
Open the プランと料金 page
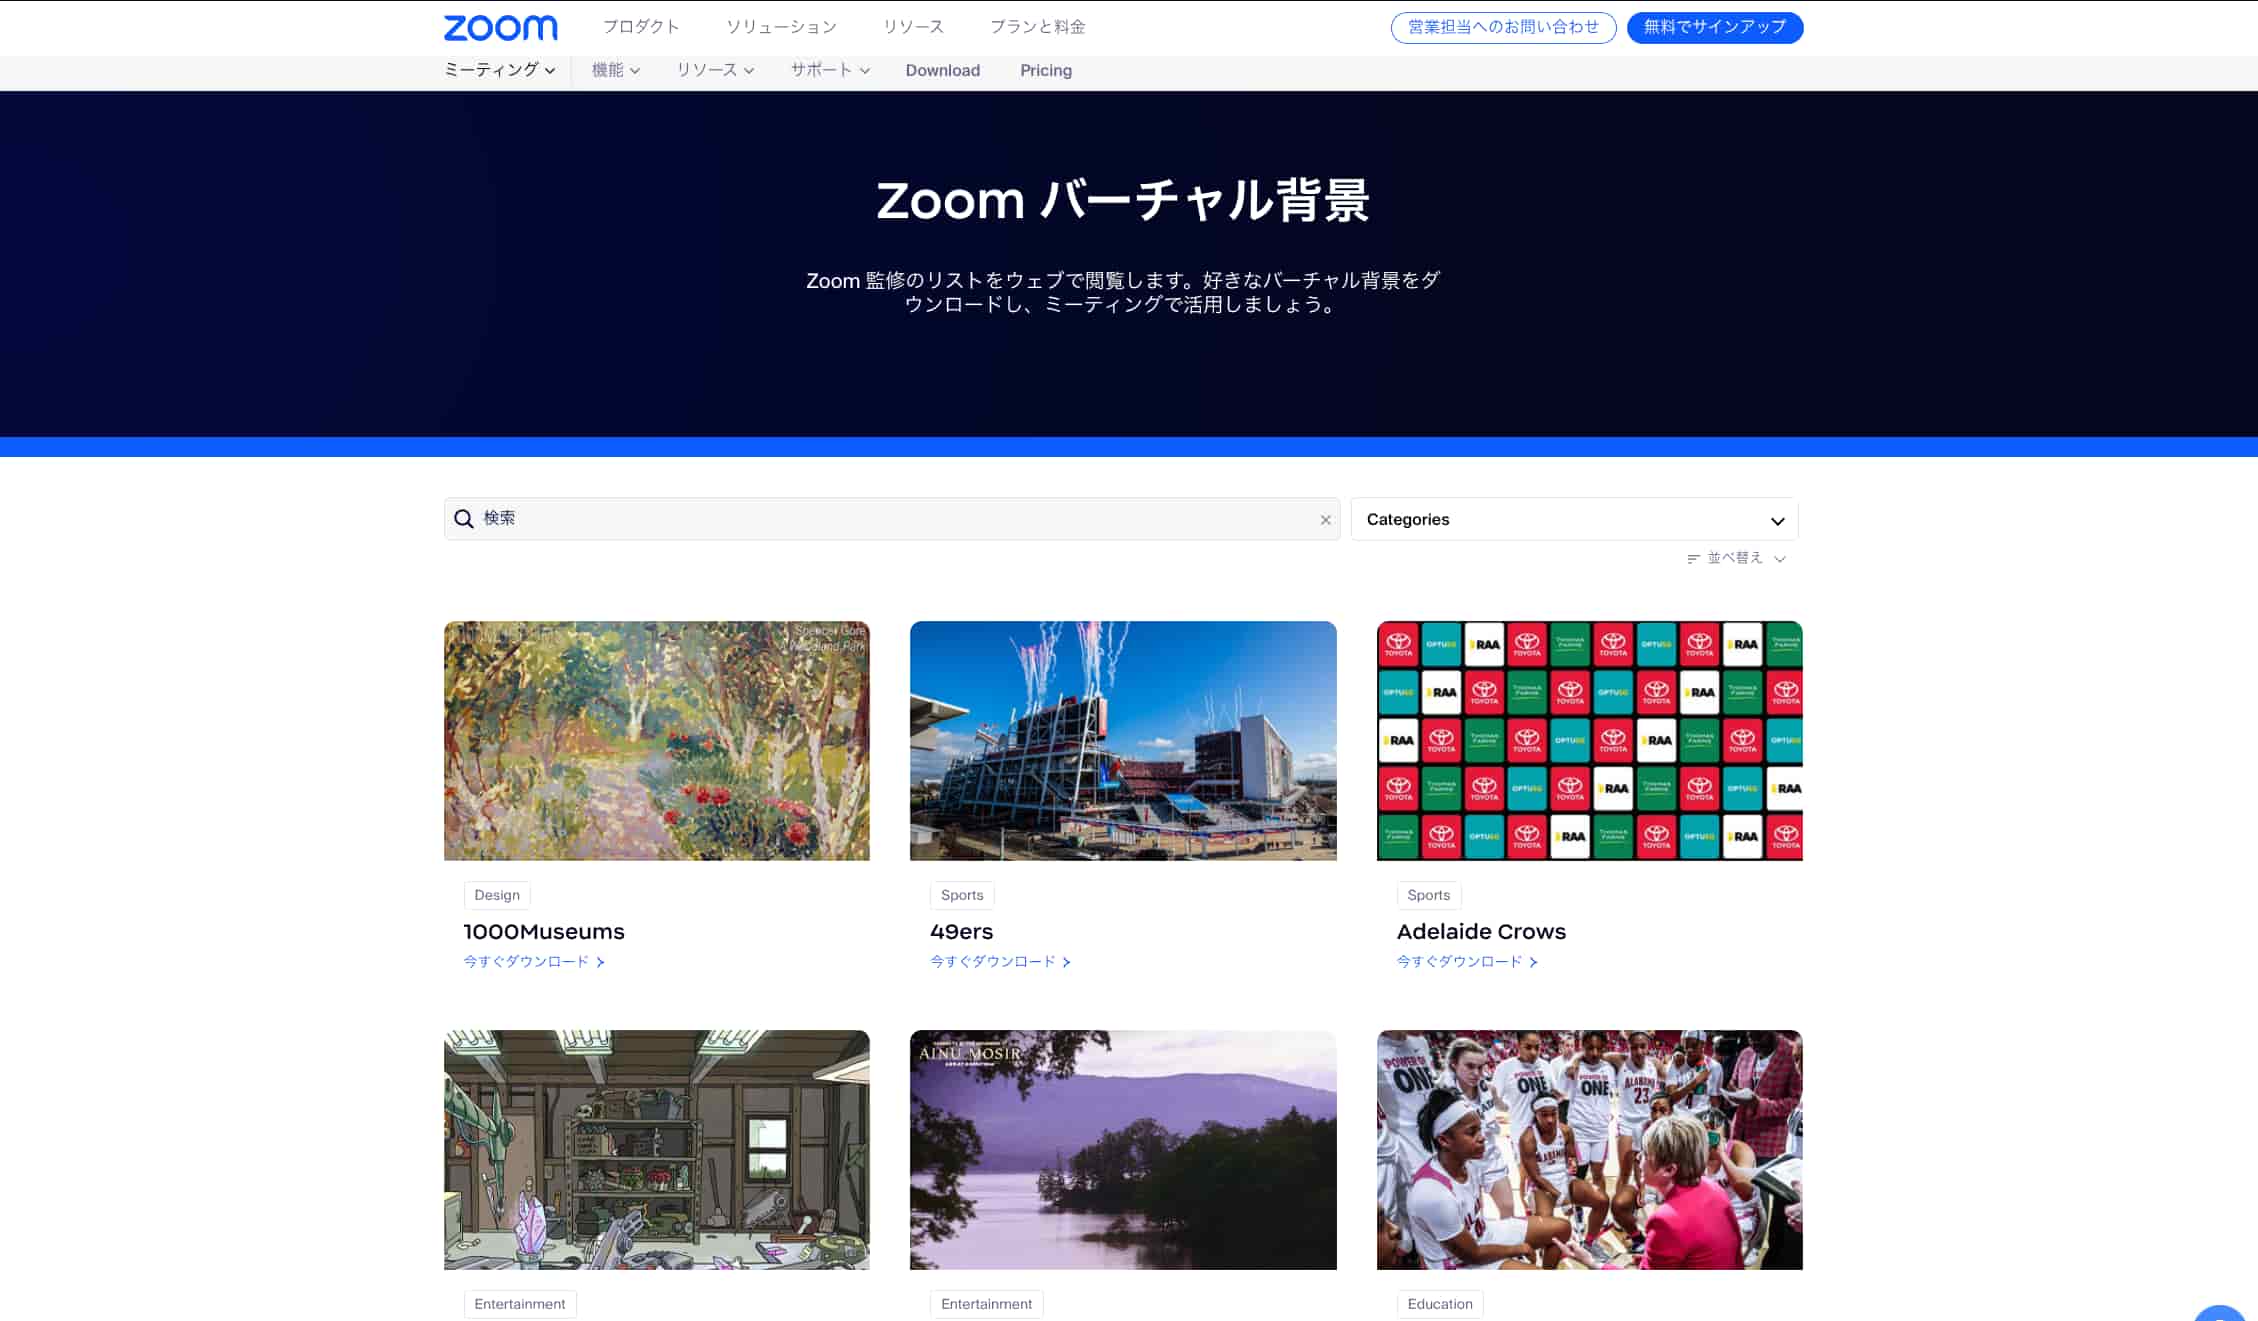coord(1037,27)
